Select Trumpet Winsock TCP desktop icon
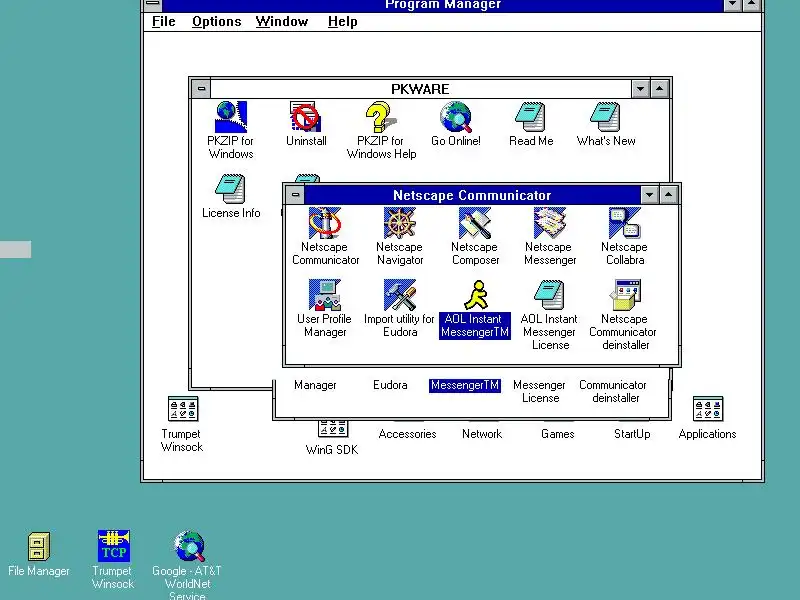 coord(113,546)
